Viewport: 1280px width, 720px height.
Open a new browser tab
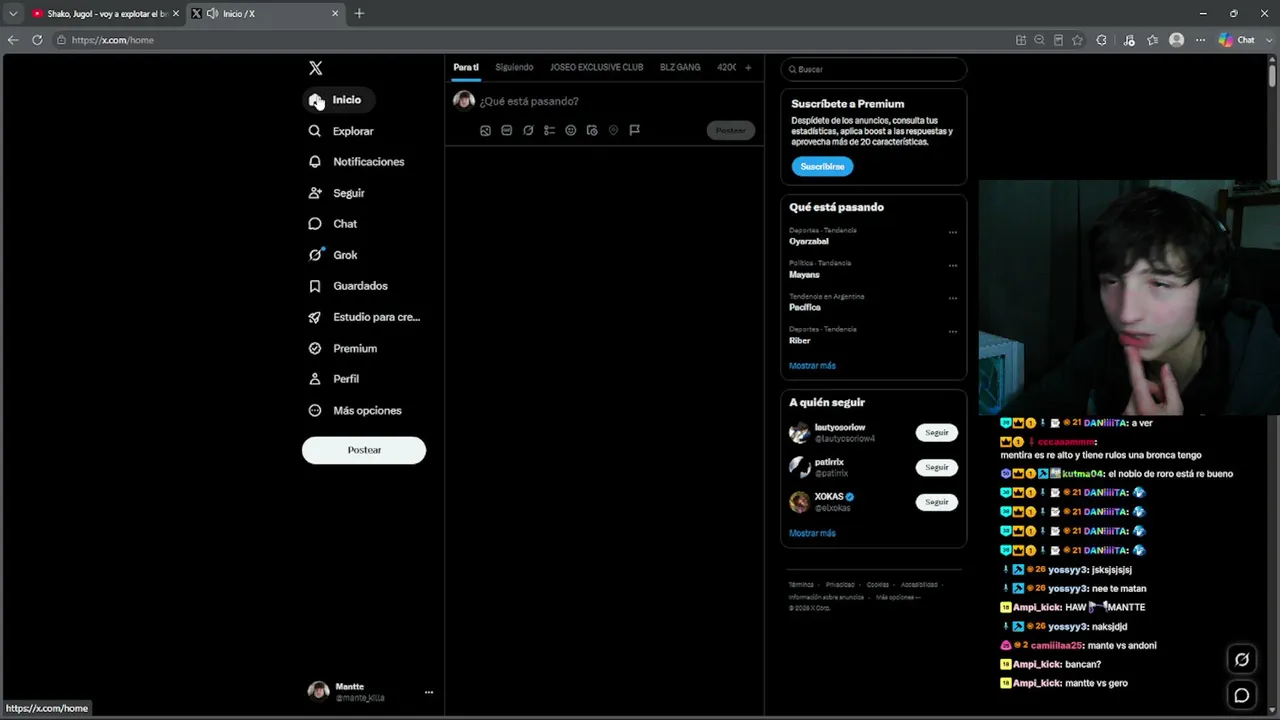click(x=359, y=13)
